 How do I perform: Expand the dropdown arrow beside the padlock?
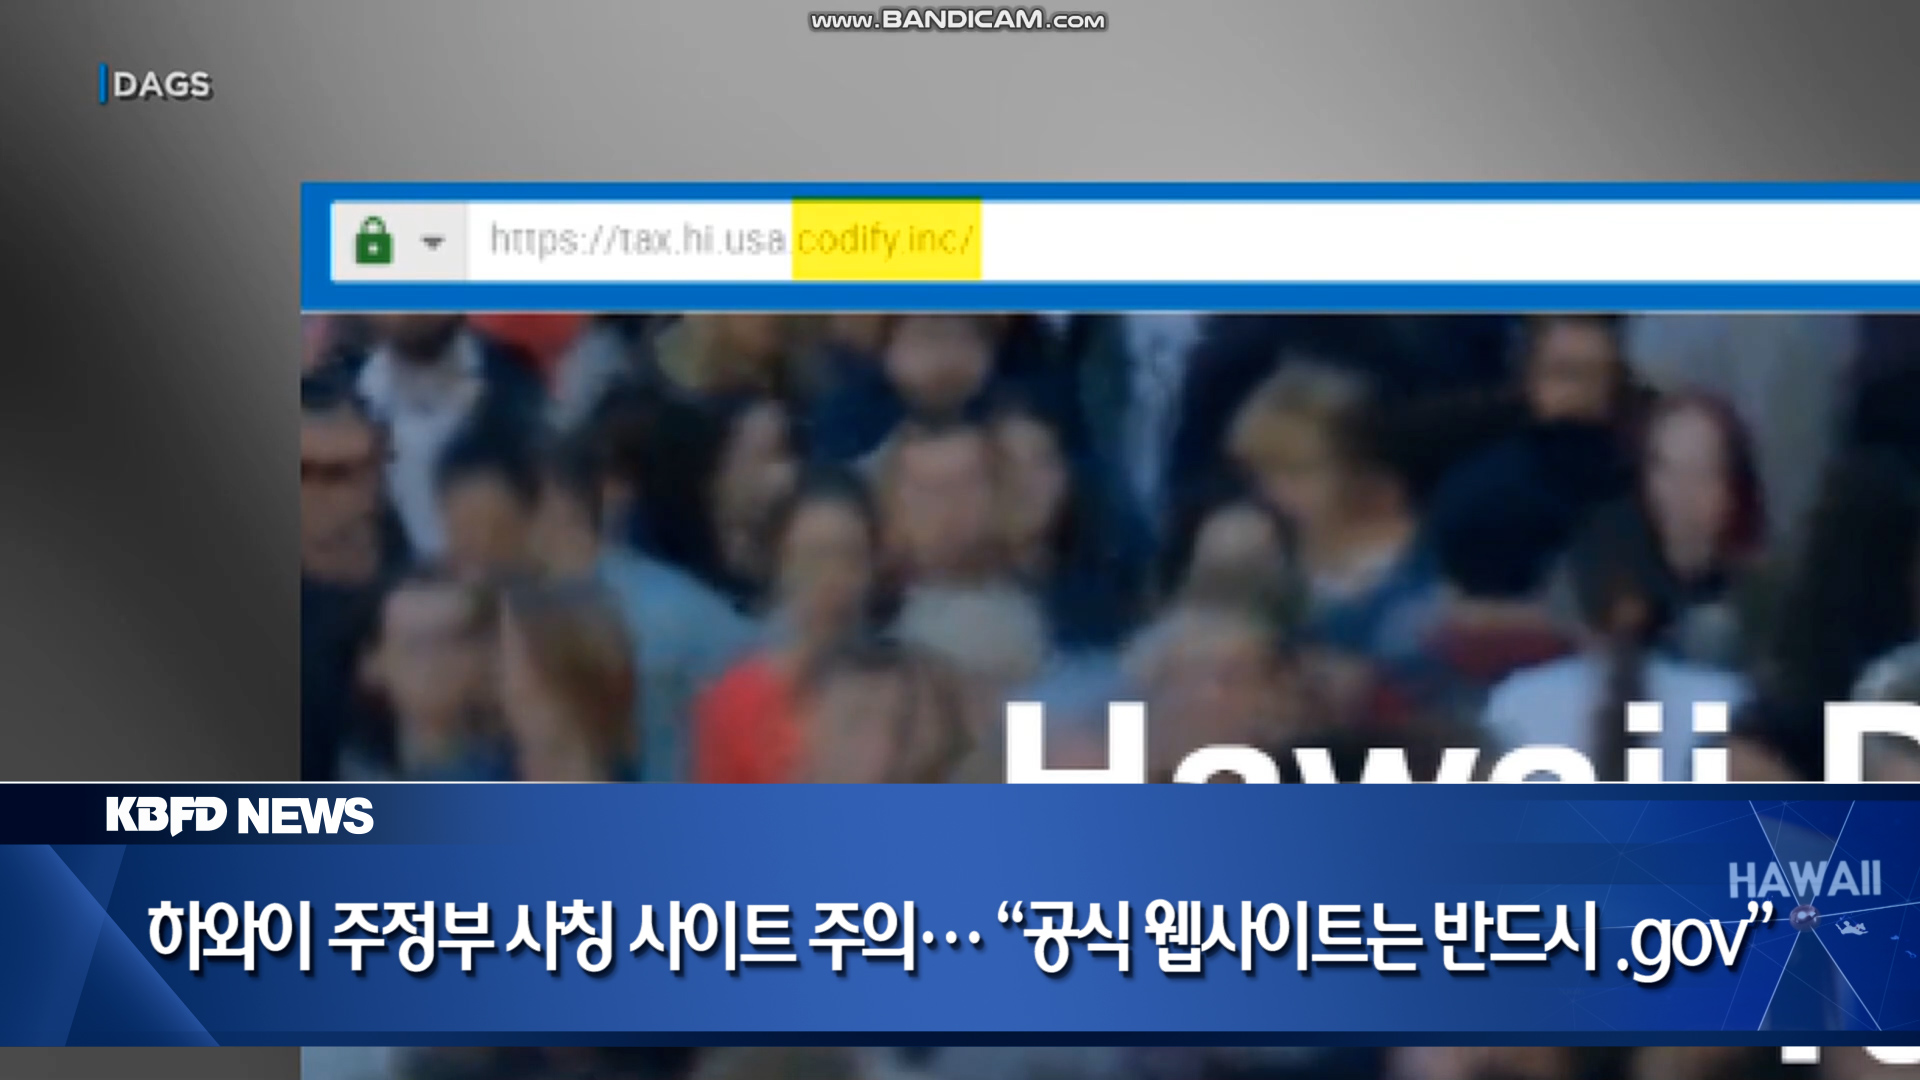(x=432, y=242)
